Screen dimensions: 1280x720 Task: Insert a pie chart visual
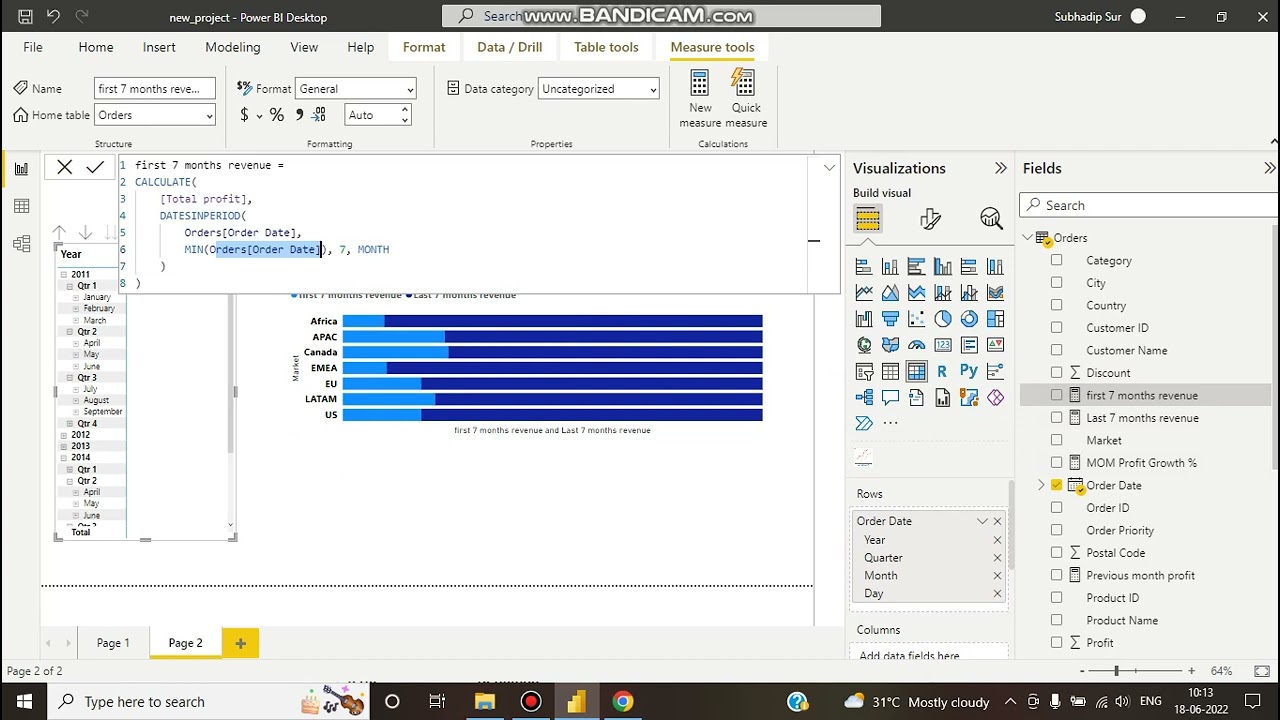943,319
